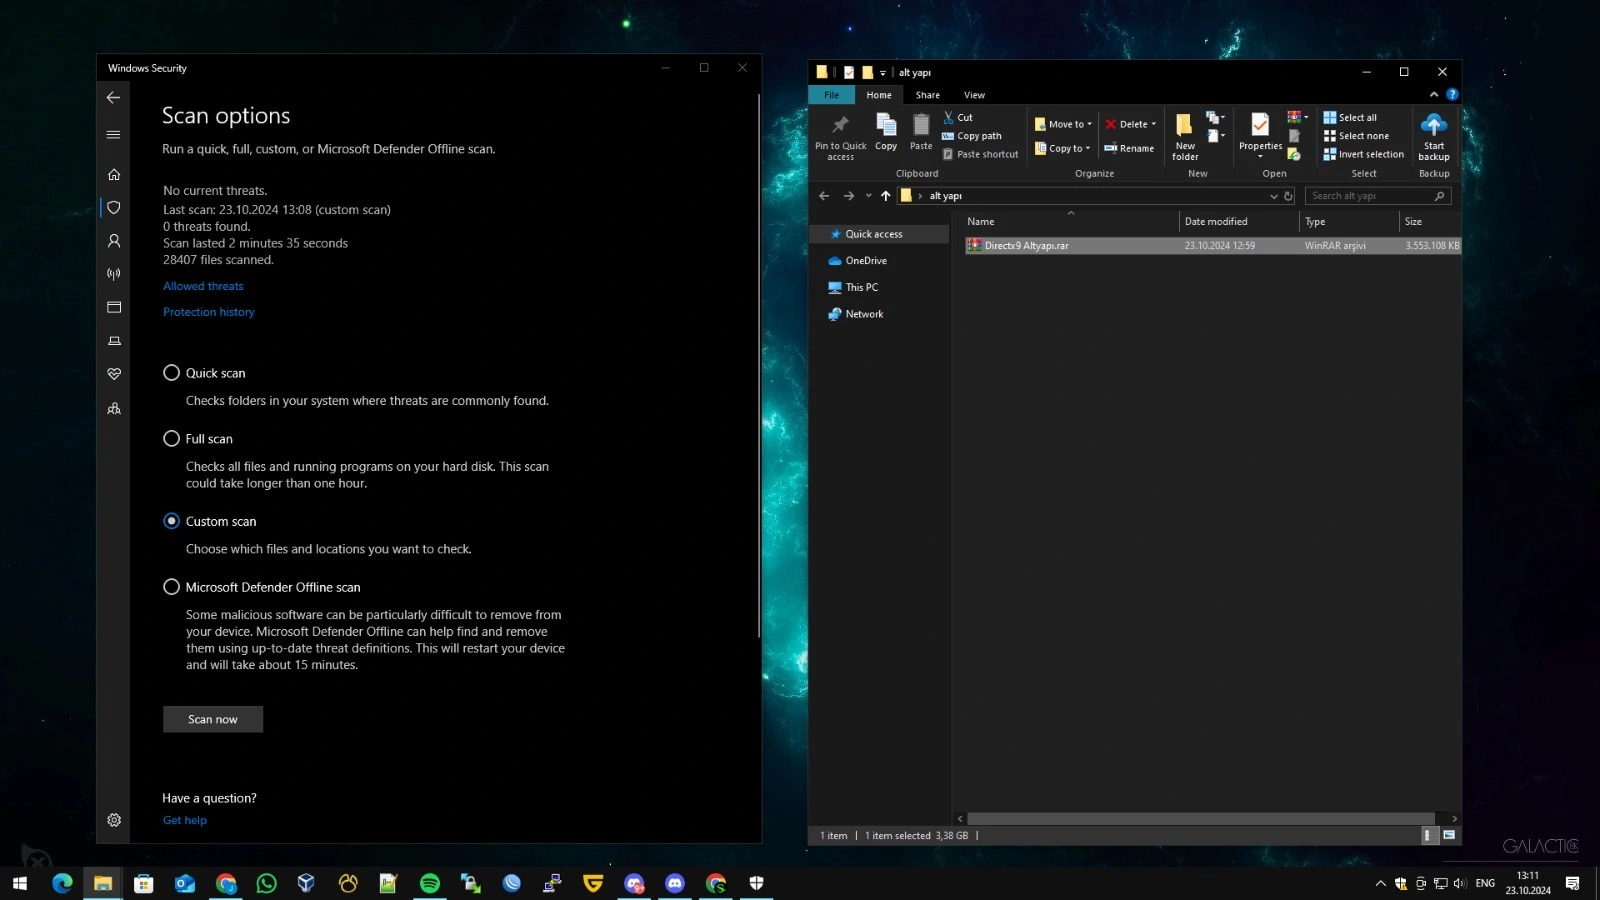
Task: Open Spotify from the taskbar
Action: tap(430, 883)
